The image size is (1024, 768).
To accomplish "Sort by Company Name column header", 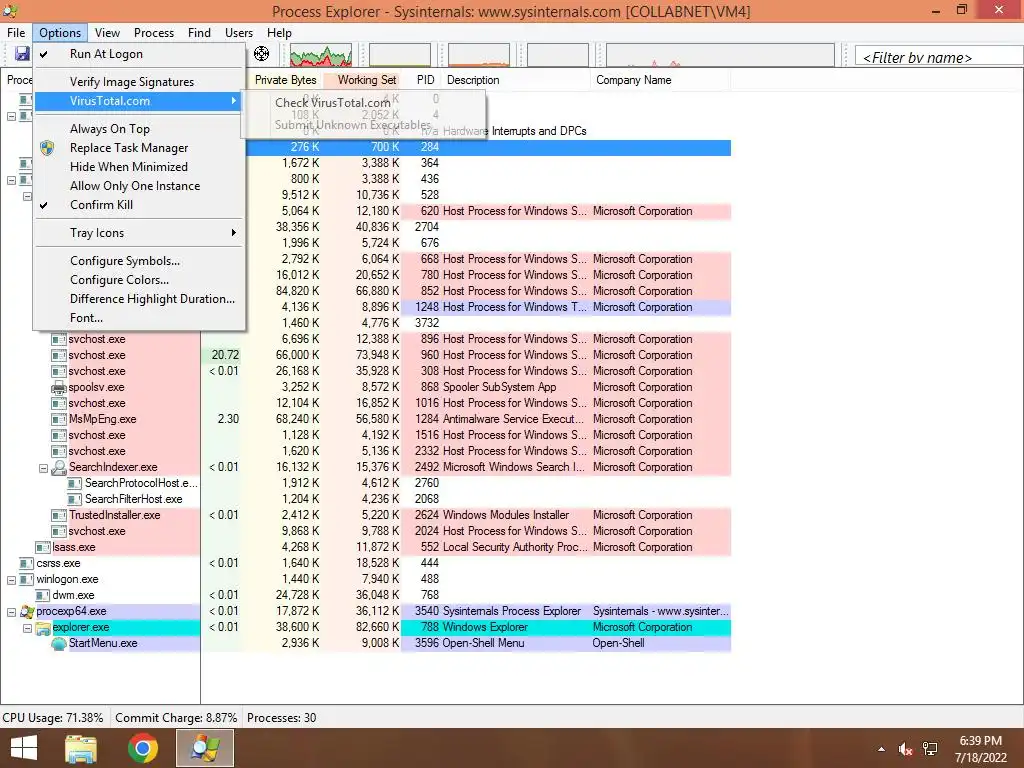I will [660, 80].
